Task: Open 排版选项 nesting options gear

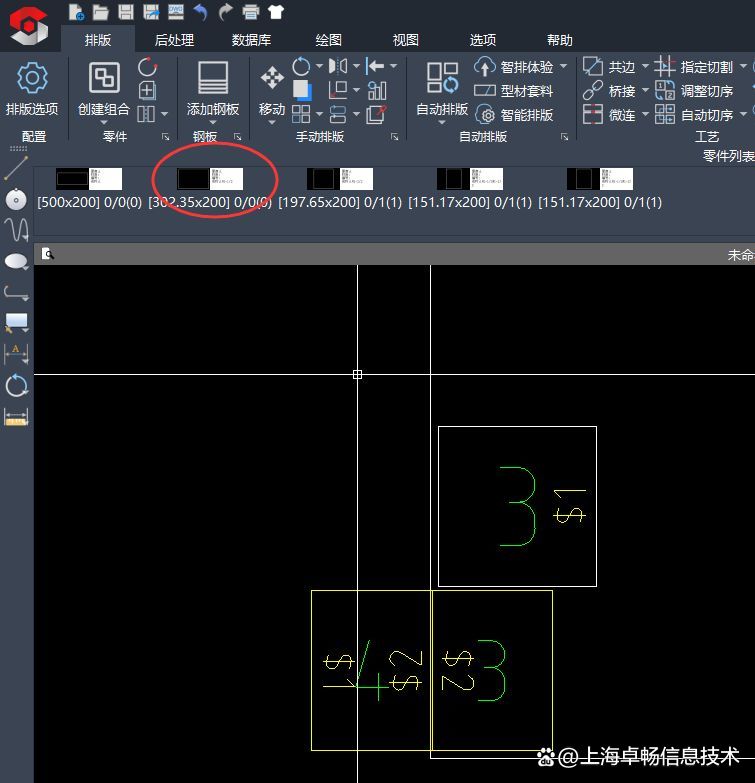Action: 32,78
